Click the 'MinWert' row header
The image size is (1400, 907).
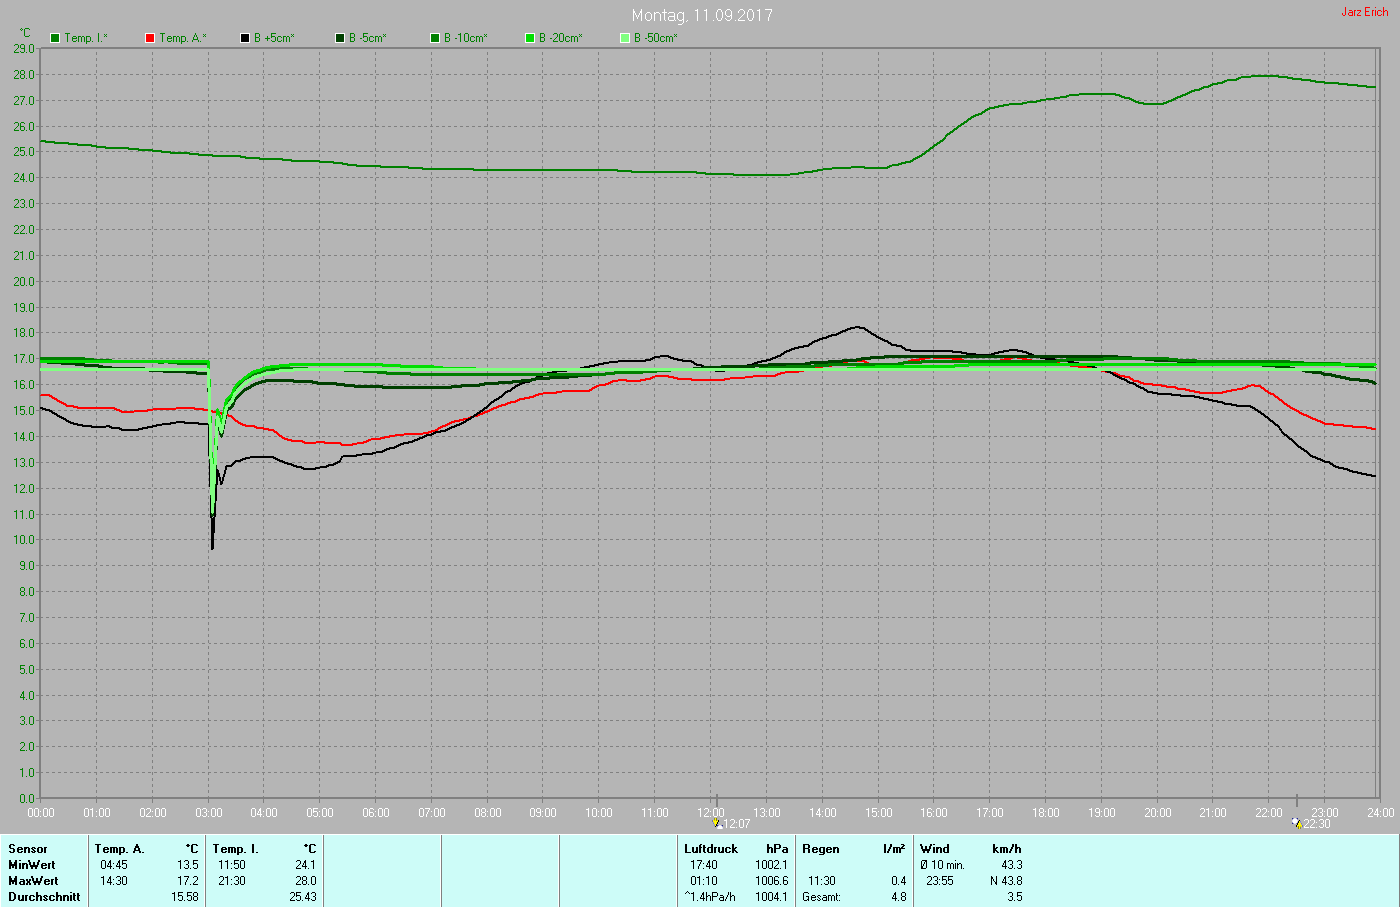(32, 865)
